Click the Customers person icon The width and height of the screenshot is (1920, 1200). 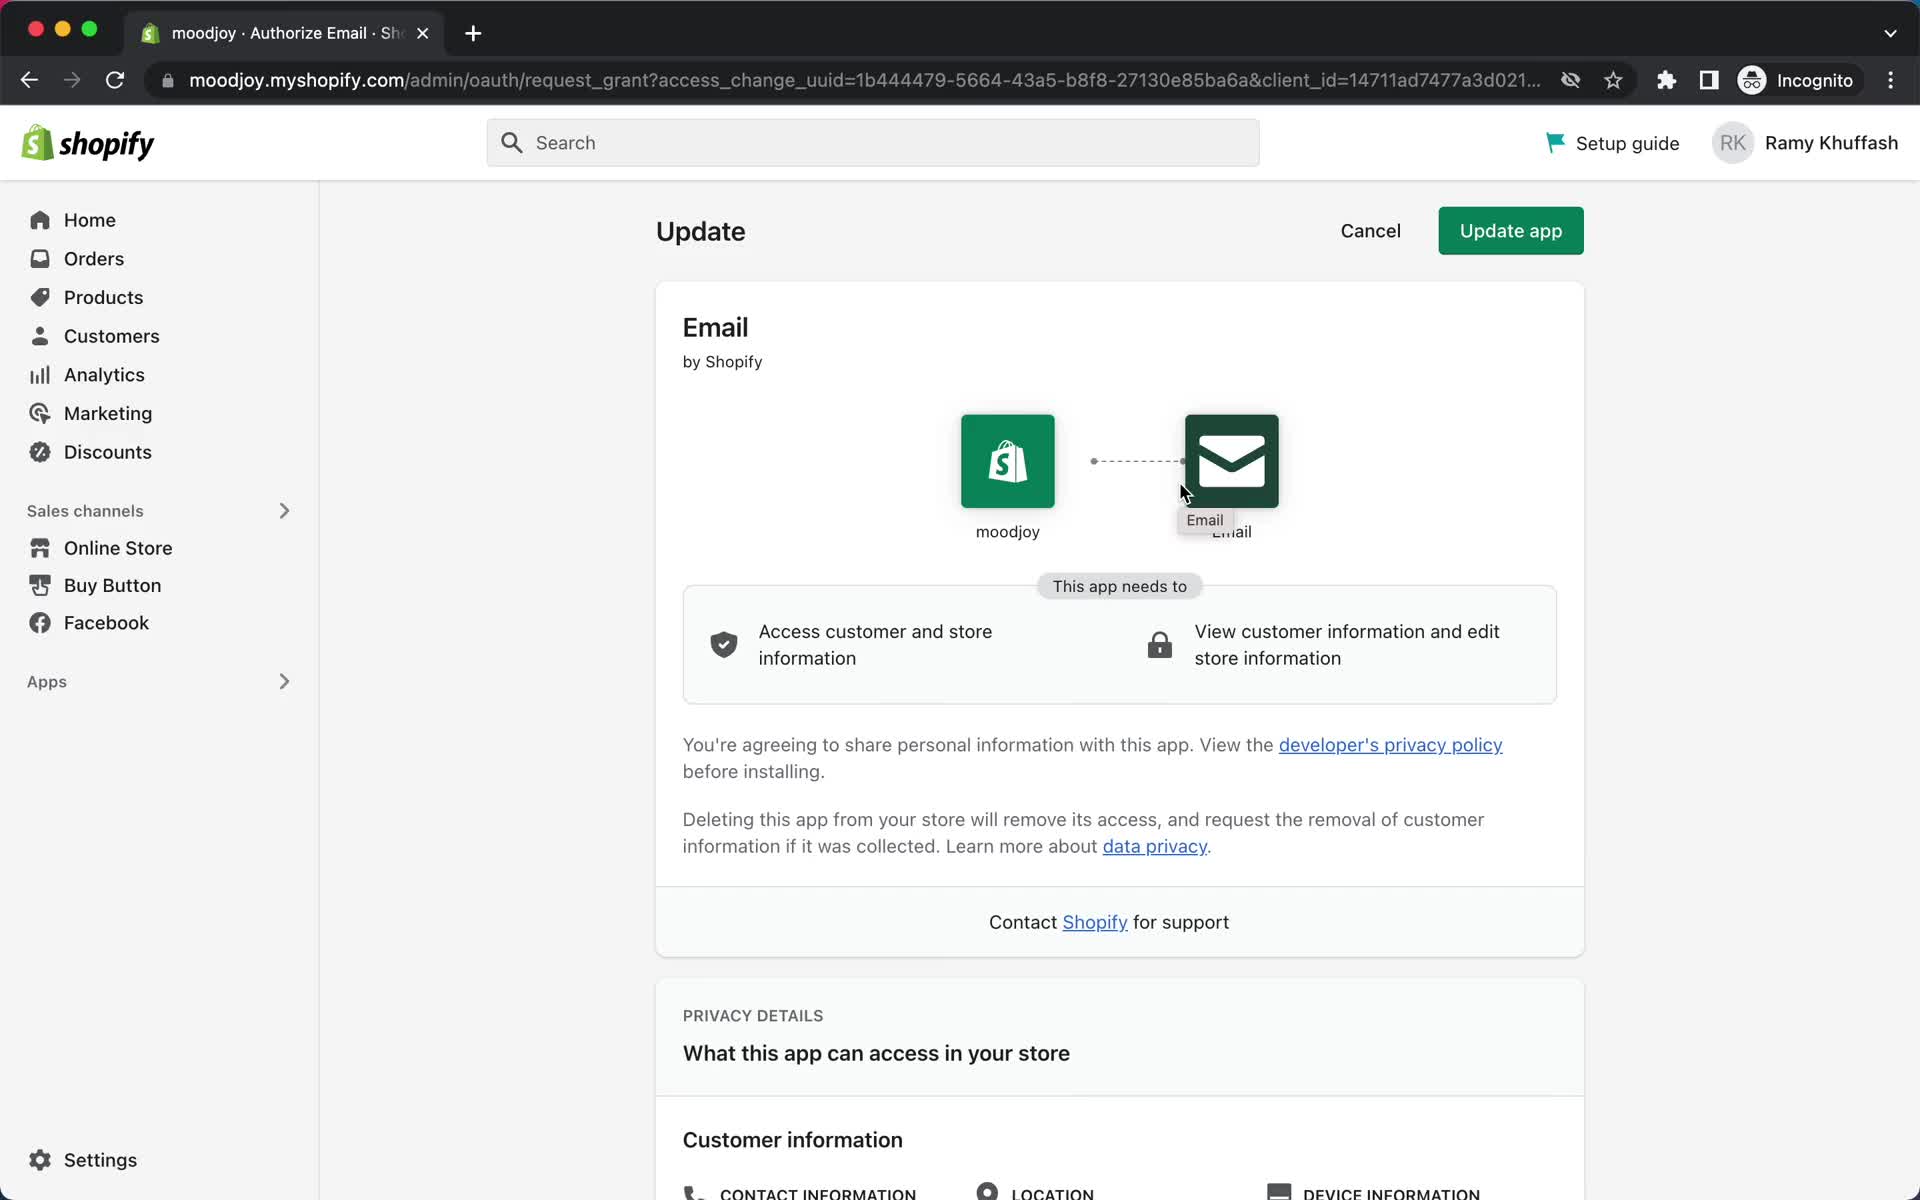(40, 336)
